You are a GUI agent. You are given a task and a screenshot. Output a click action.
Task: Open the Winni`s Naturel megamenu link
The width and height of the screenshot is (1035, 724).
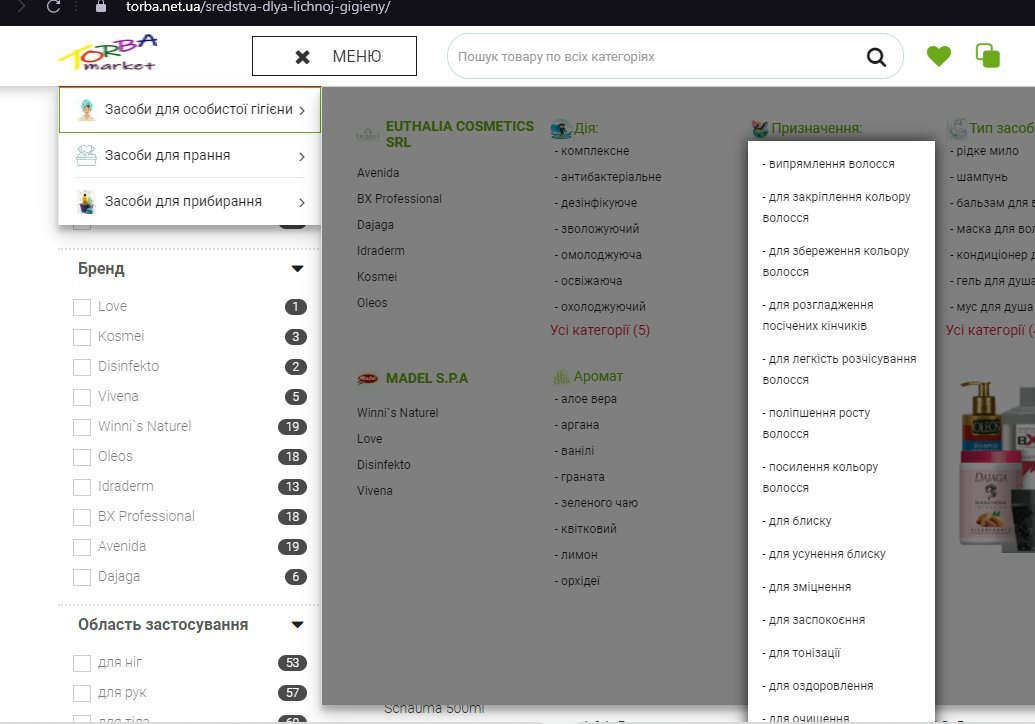click(397, 412)
